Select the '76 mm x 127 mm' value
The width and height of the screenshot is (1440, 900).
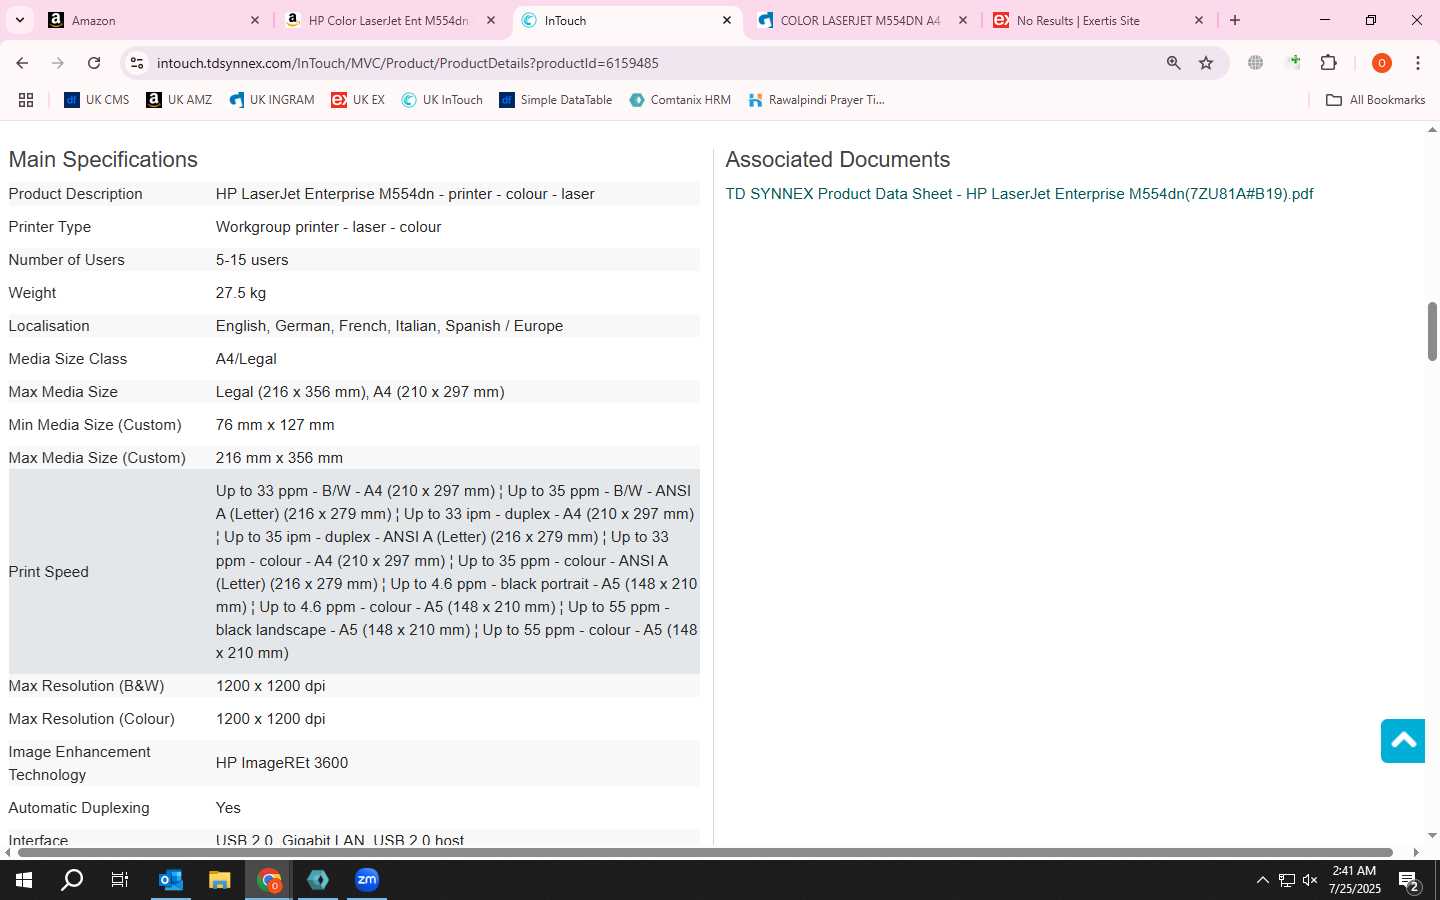[x=275, y=425]
